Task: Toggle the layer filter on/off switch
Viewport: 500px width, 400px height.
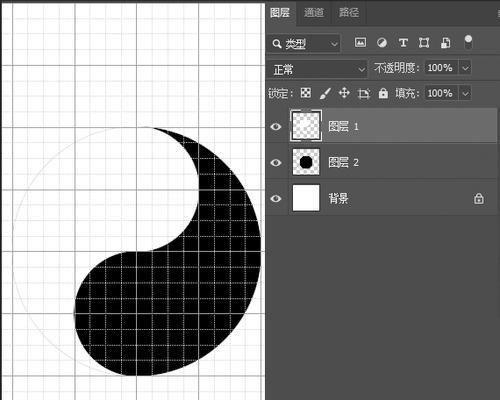Action: [468, 42]
